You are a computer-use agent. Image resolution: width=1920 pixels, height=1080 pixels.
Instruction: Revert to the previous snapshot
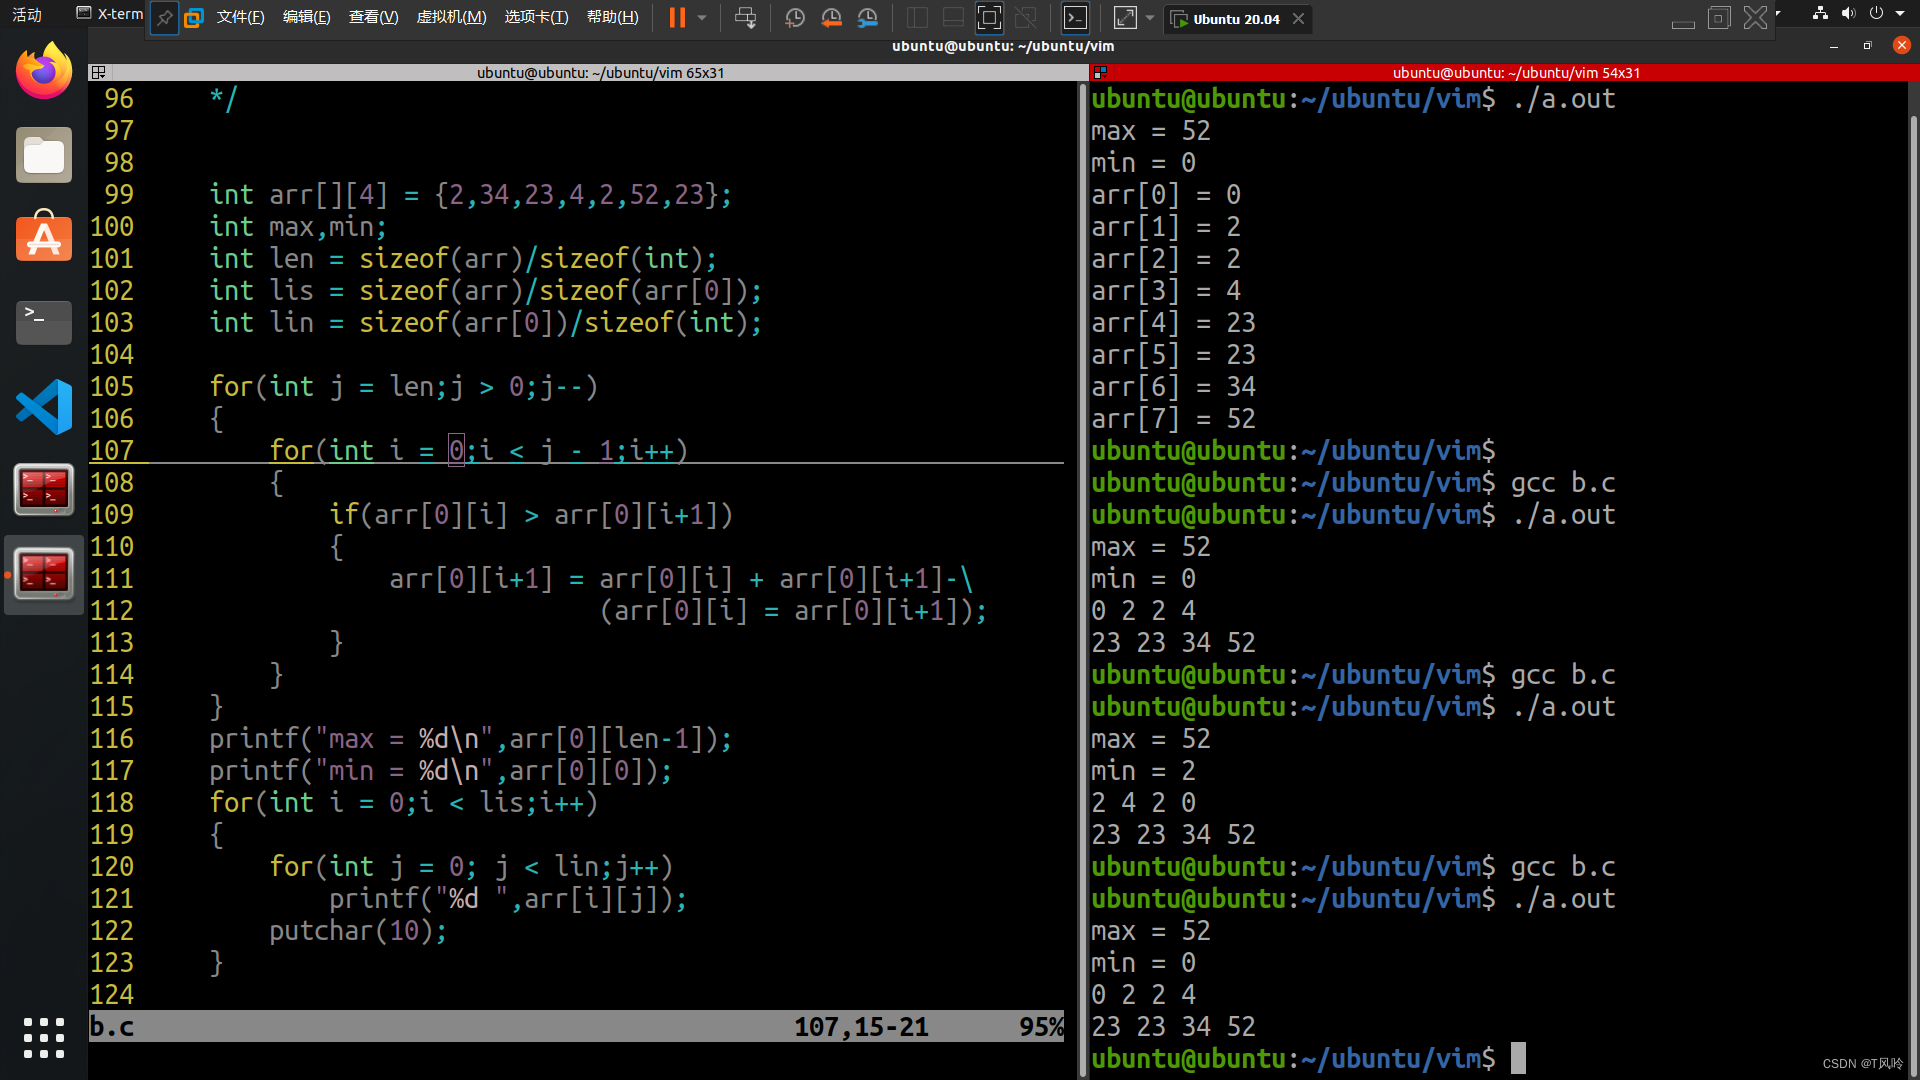click(831, 17)
